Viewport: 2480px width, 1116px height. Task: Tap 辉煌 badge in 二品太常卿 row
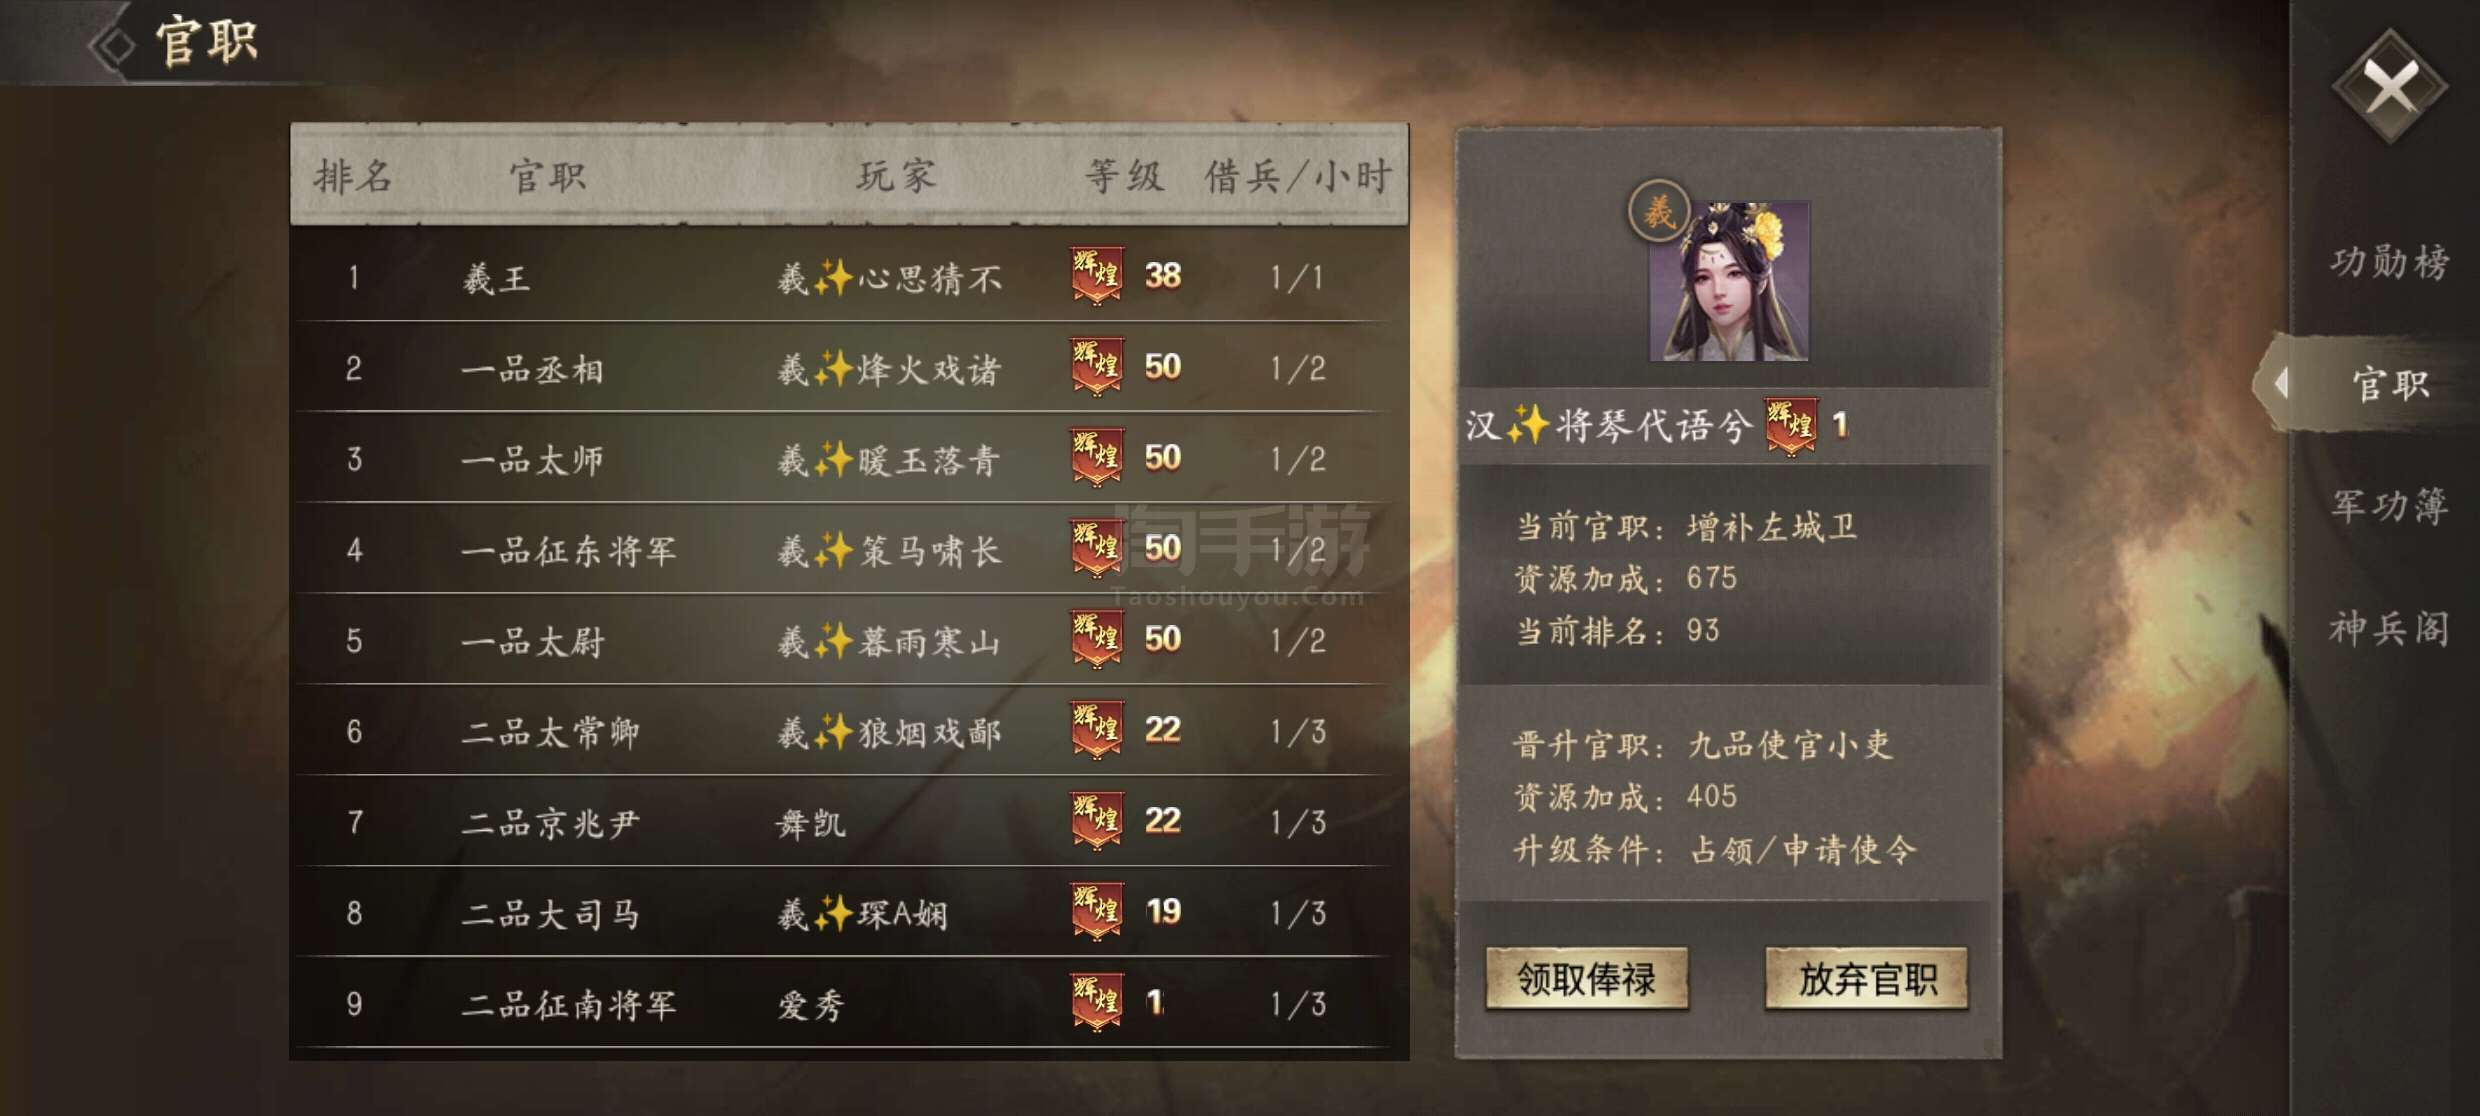click(x=1097, y=731)
